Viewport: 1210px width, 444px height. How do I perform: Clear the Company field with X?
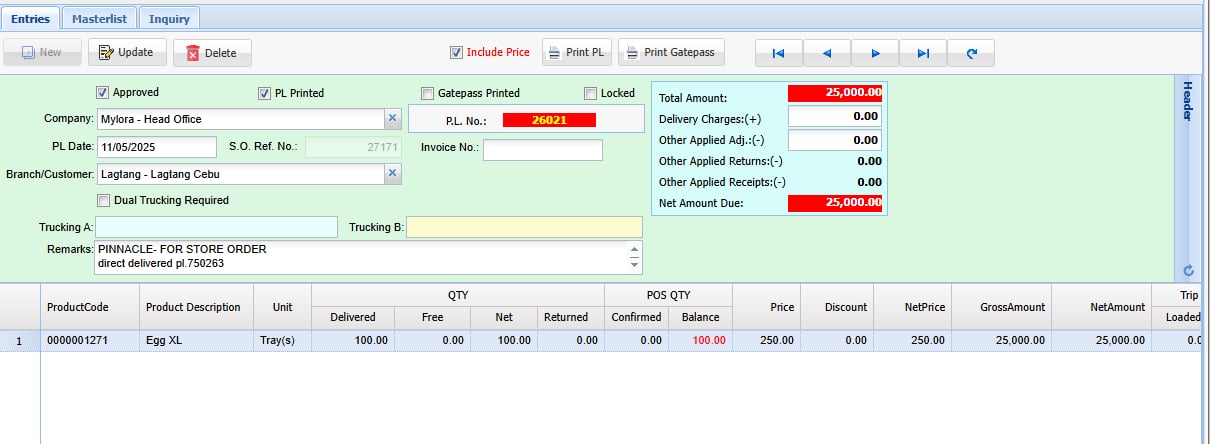(392, 119)
